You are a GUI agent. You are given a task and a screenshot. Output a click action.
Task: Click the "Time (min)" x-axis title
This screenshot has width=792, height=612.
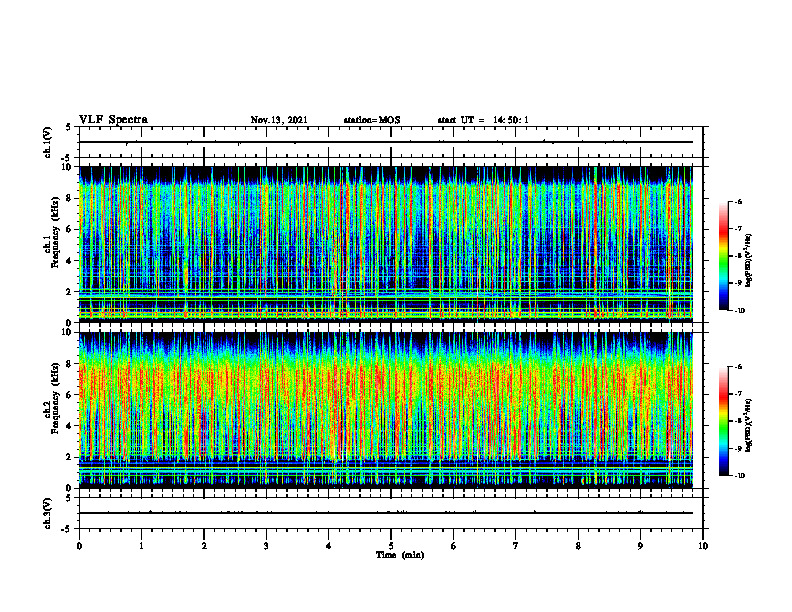[400, 555]
